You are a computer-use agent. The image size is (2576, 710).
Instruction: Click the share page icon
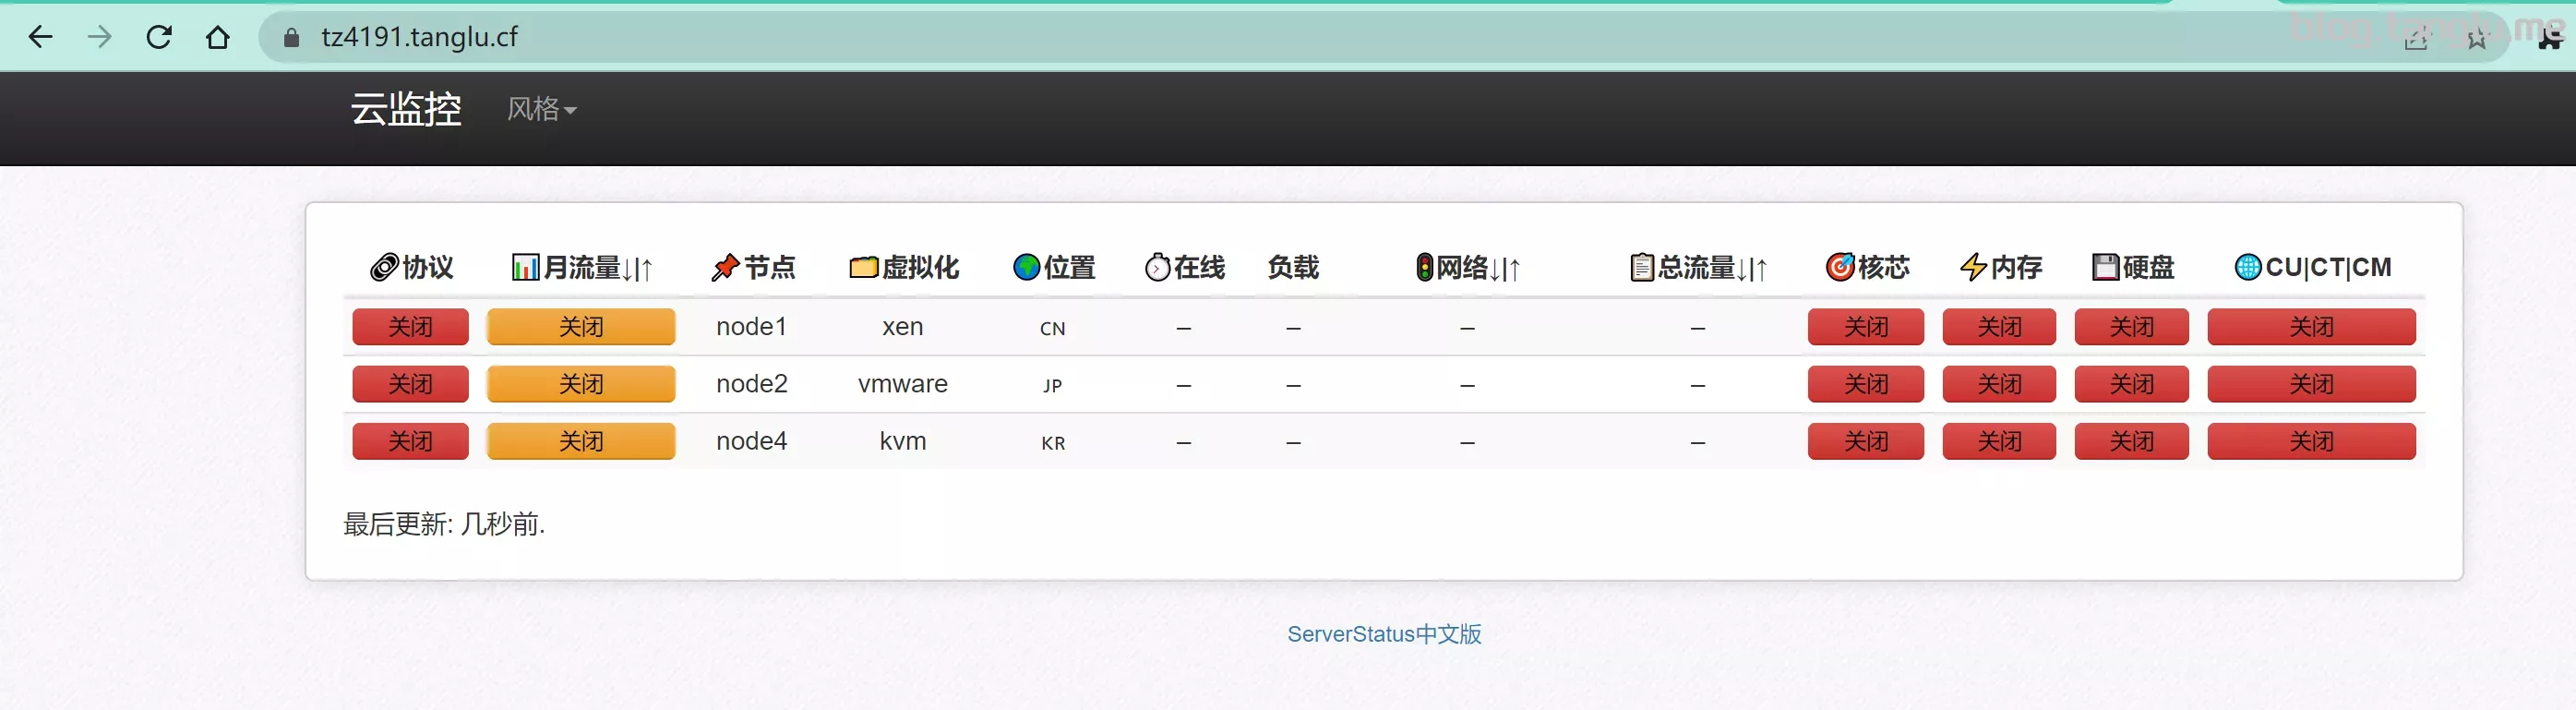[2416, 39]
